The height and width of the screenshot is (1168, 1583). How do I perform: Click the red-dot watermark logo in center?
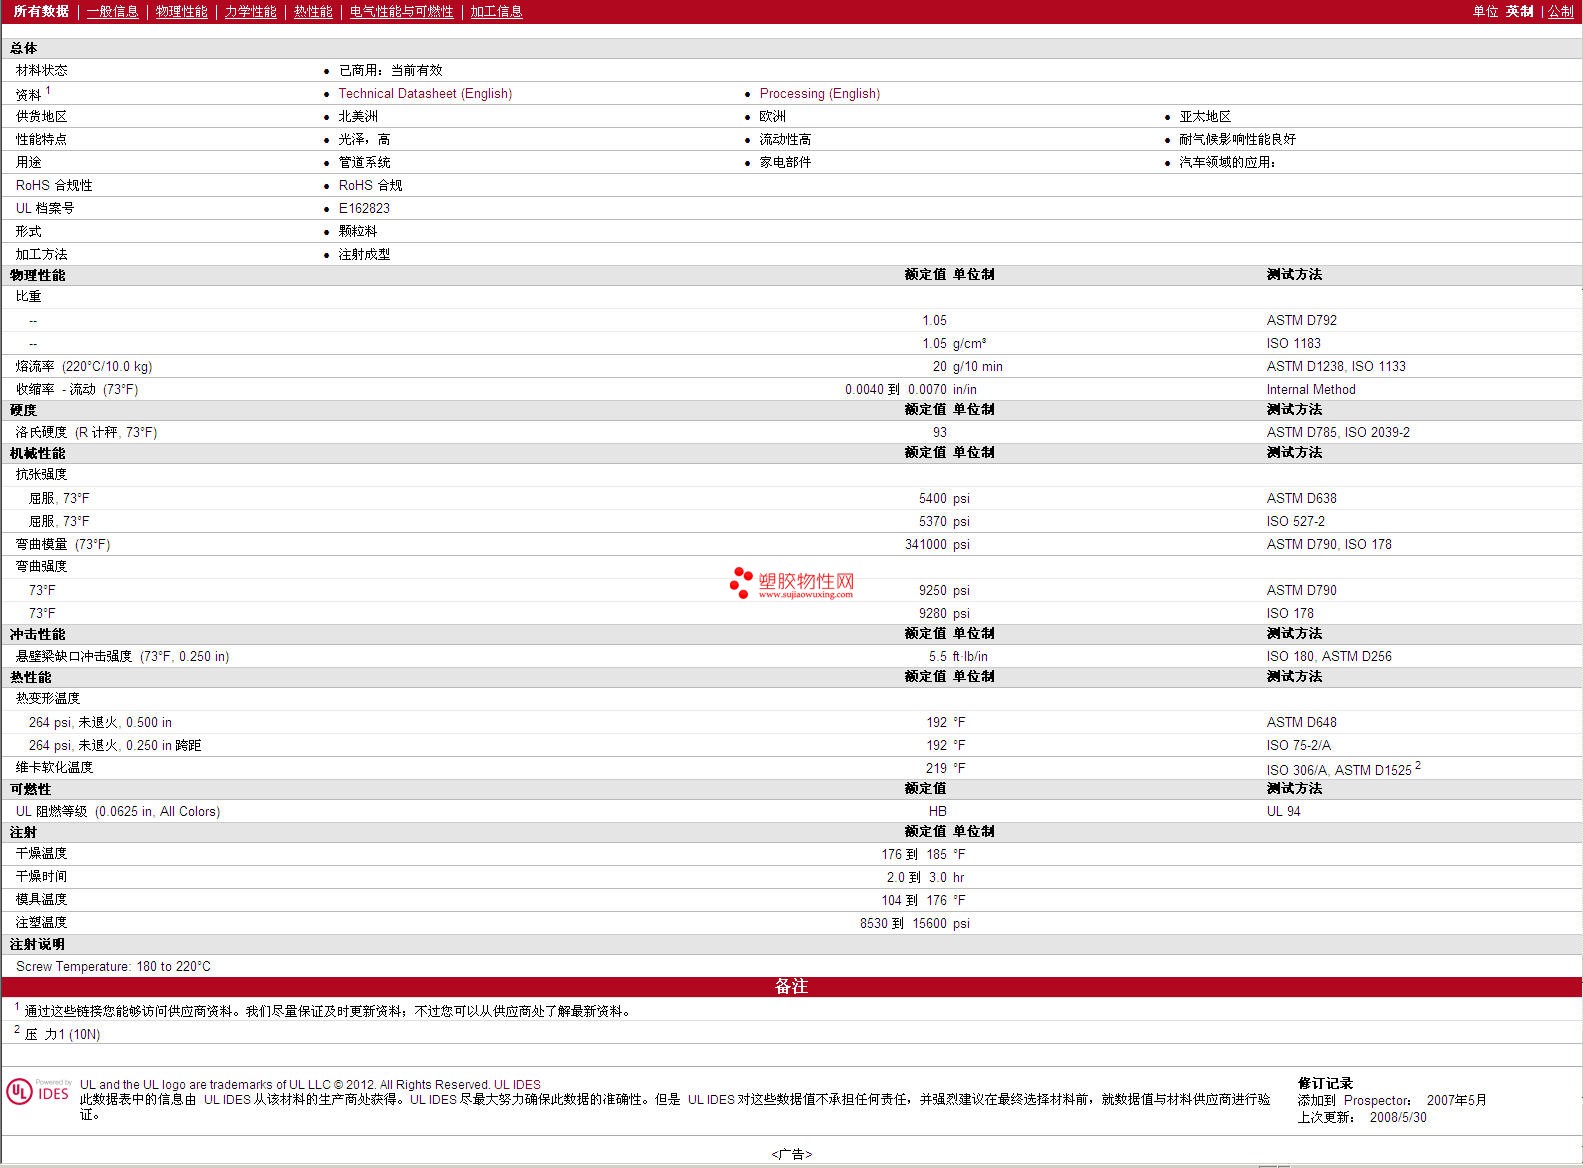[741, 582]
